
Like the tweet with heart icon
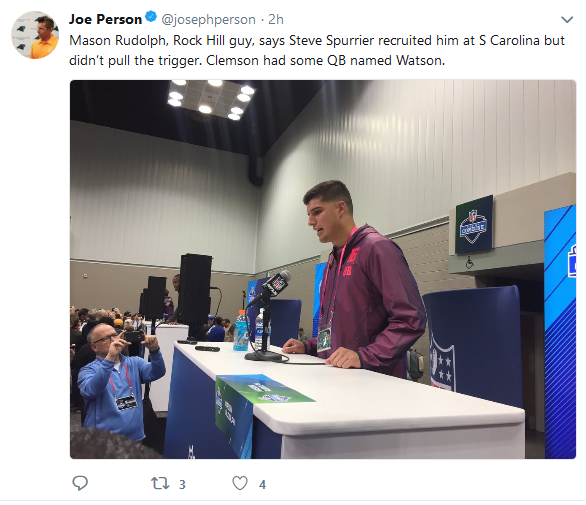240,483
